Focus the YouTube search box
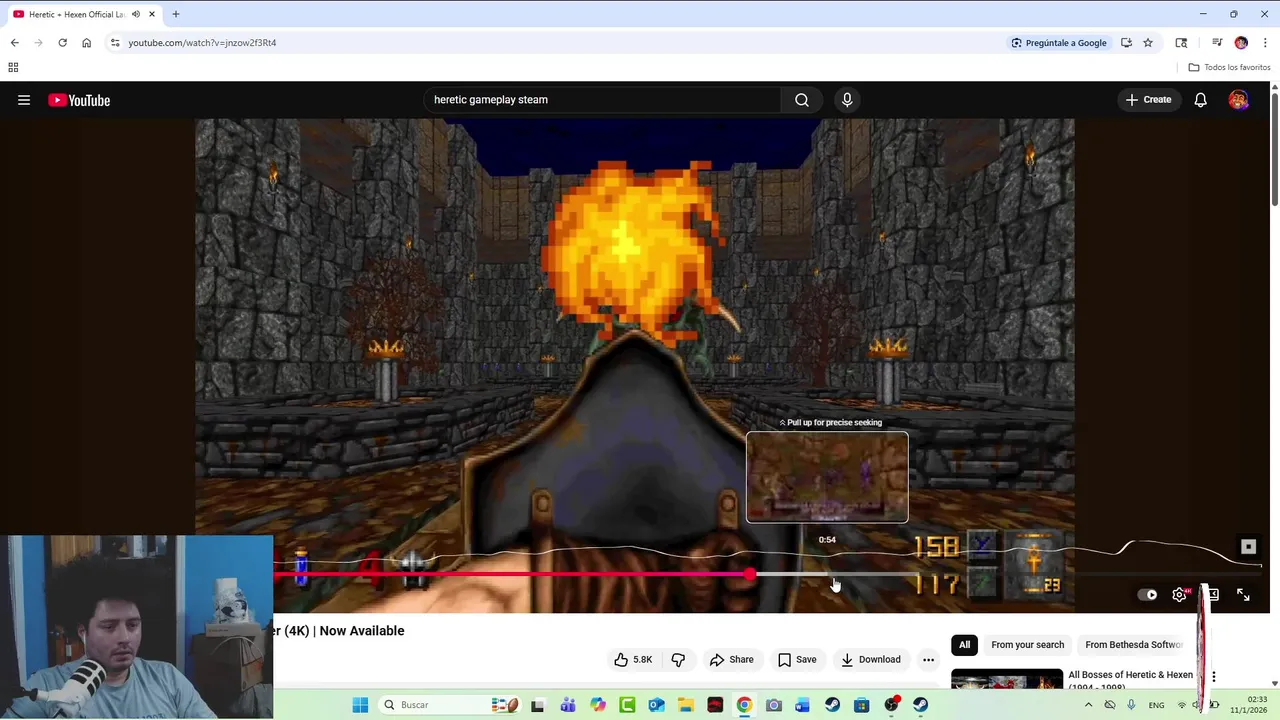Screen dimensions: 1280x720 (x=602, y=100)
